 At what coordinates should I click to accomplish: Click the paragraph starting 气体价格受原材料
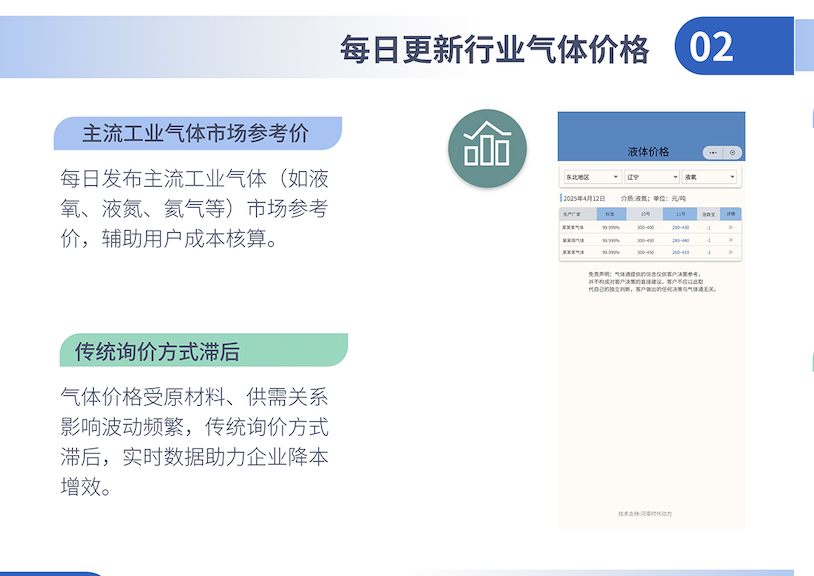[x=194, y=442]
